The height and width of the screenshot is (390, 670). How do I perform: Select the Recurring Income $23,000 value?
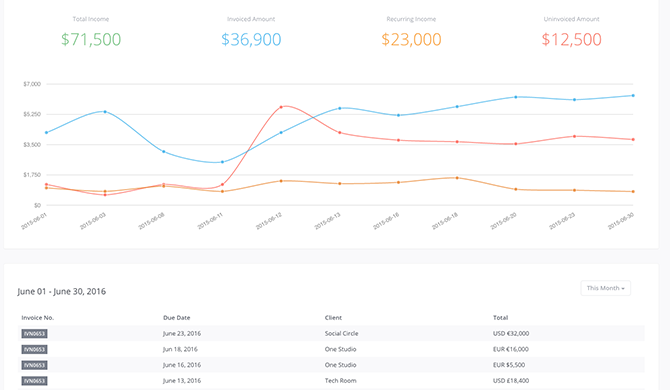411,39
